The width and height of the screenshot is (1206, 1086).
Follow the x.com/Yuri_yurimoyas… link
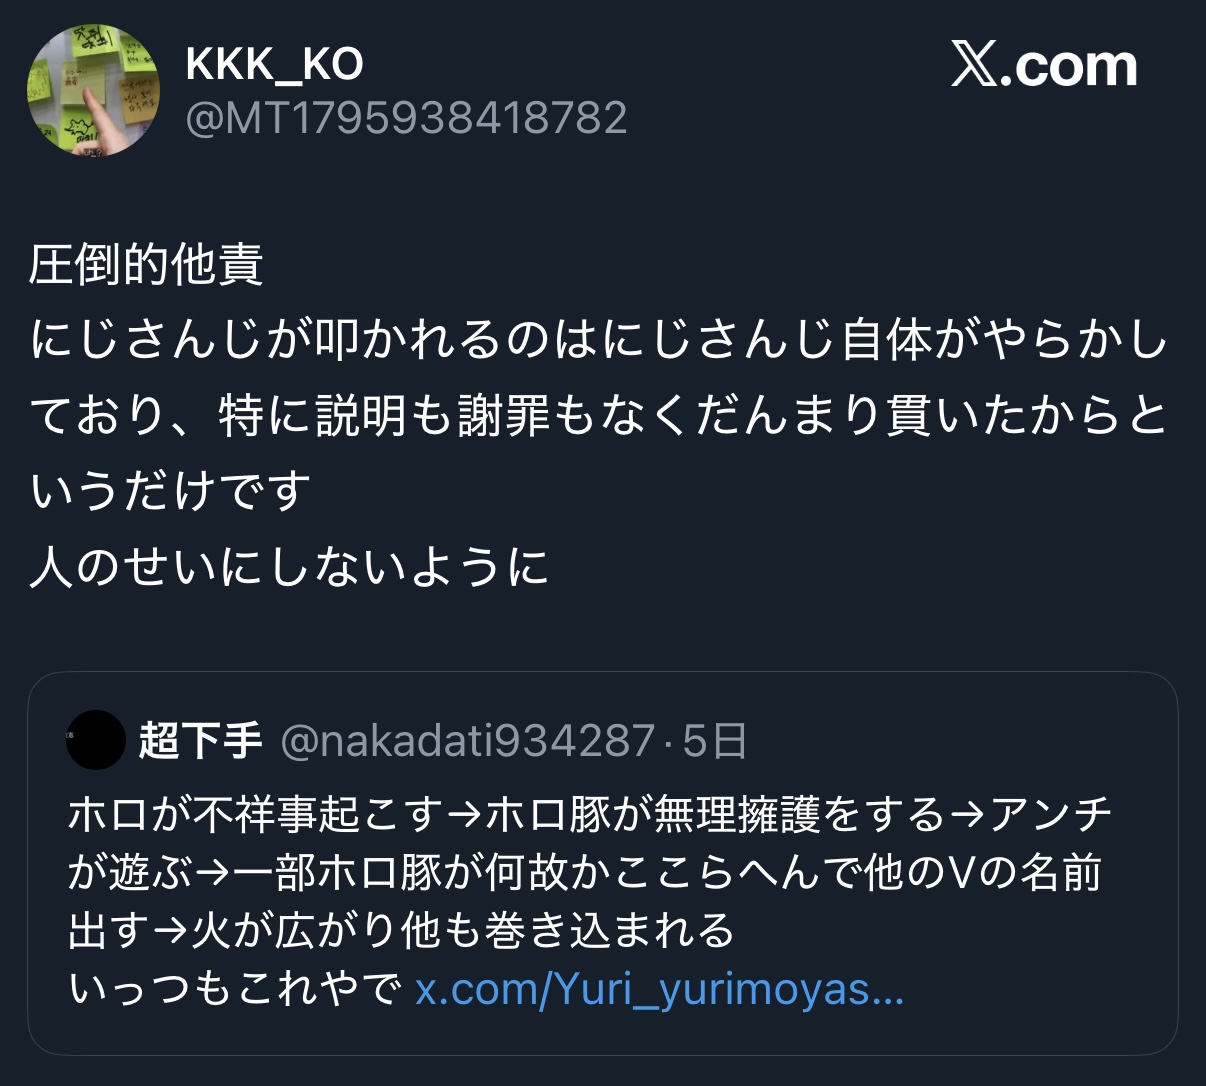tap(660, 990)
